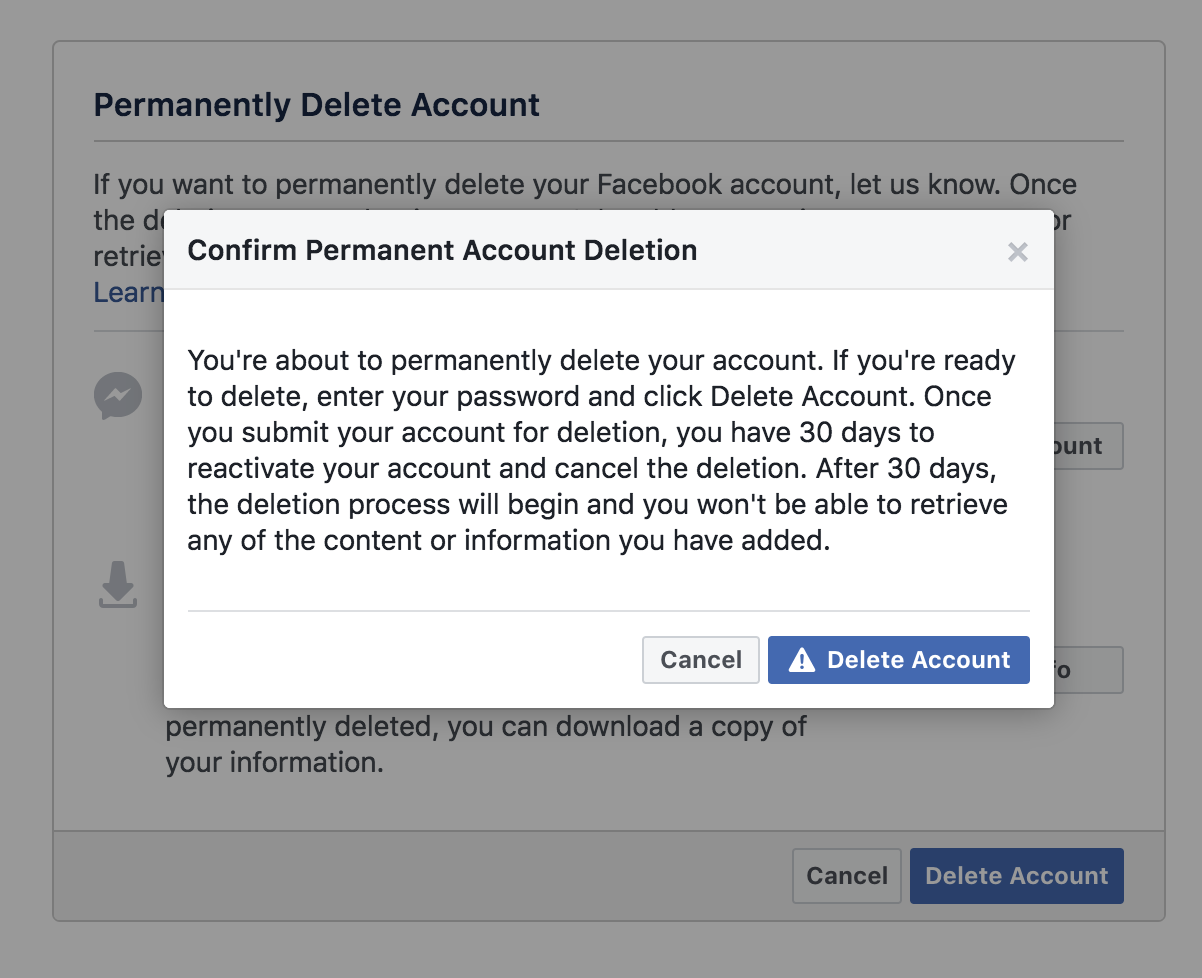
Task: Click the partially hidden Deactivate Account button
Action: [1088, 446]
